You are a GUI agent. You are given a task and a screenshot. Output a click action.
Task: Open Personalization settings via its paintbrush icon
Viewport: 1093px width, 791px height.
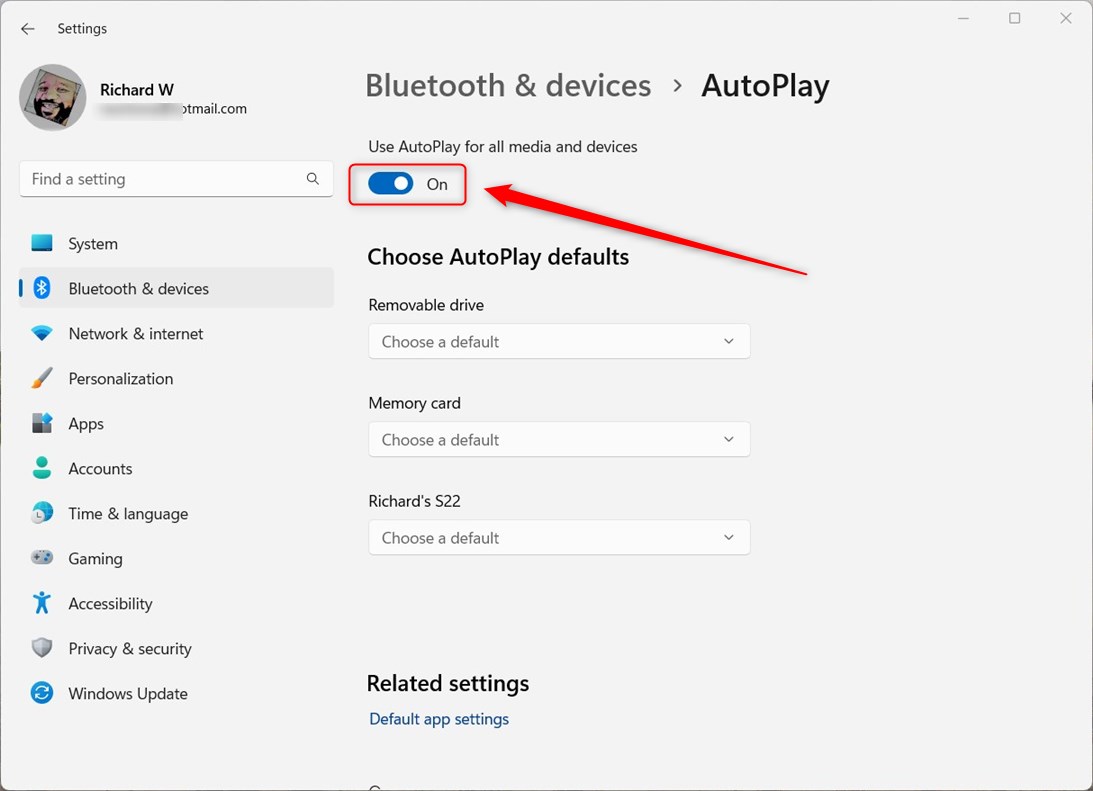(x=40, y=378)
